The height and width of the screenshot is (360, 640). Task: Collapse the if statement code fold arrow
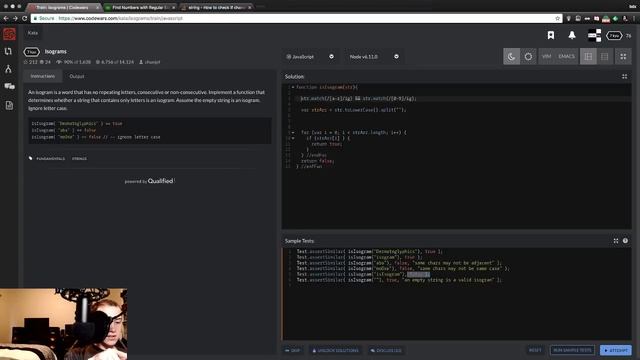293,138
